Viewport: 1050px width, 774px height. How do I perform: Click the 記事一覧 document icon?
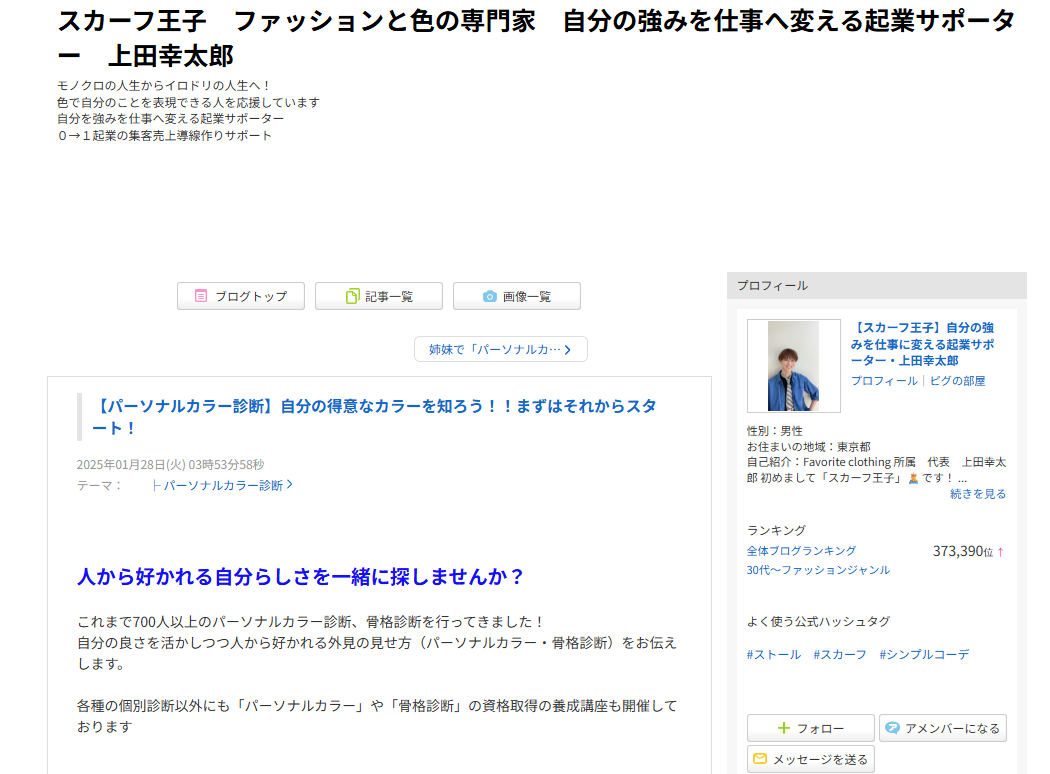tap(352, 296)
